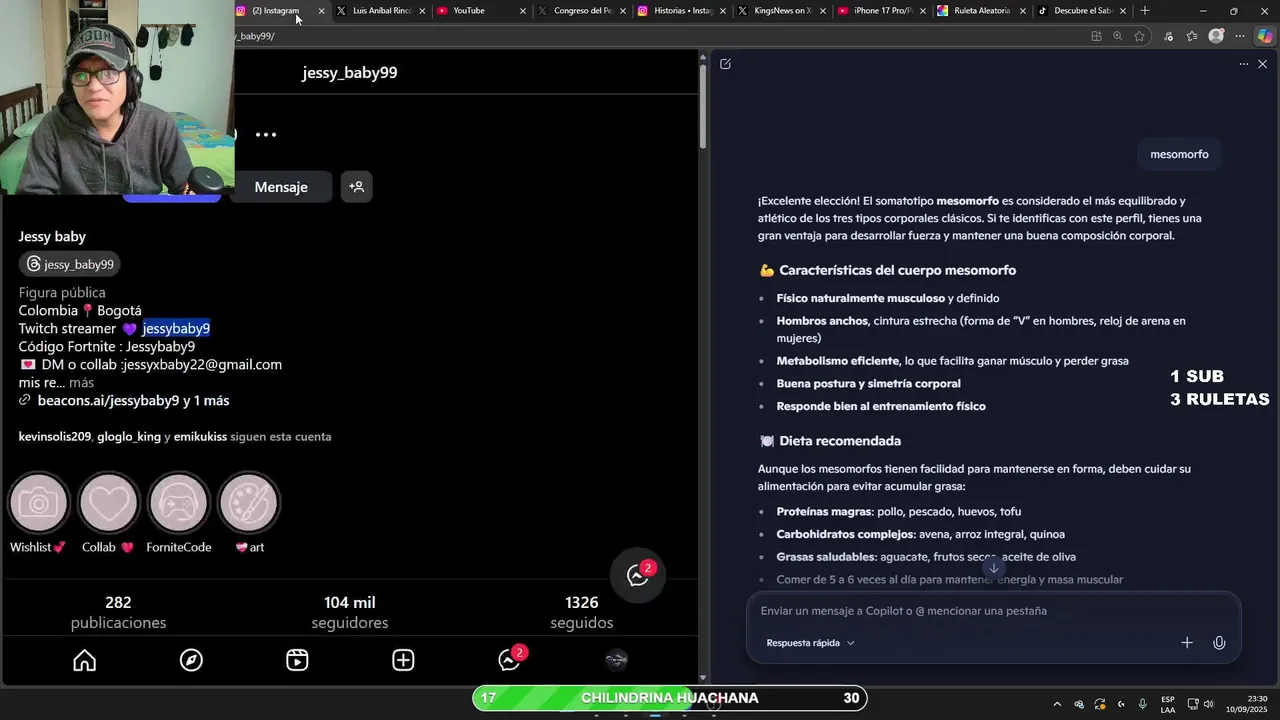Switch to KingsNews on X tab
The height and width of the screenshot is (720, 1280).
pyautogui.click(x=783, y=11)
